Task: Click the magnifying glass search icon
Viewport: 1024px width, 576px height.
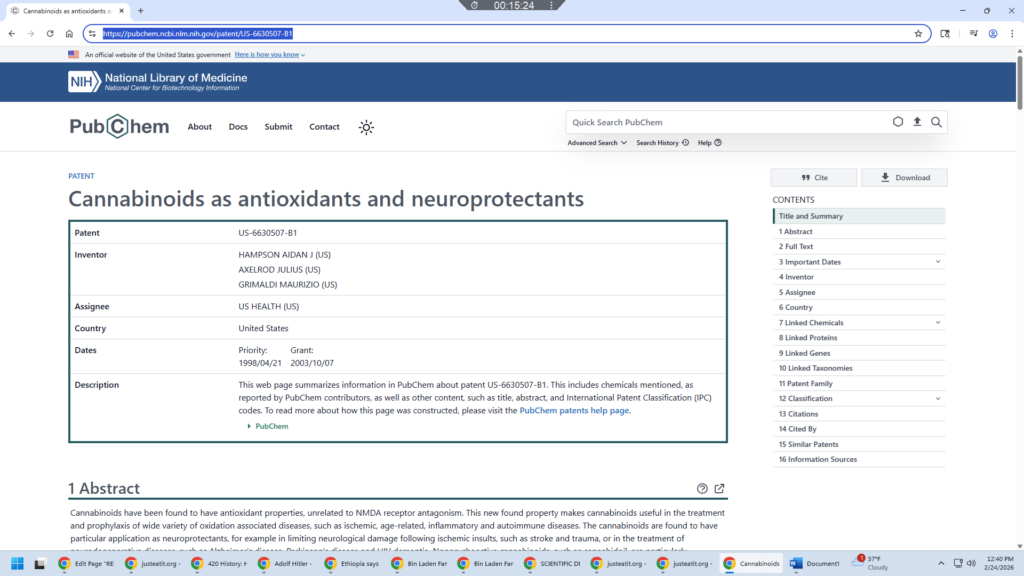Action: click(936, 122)
